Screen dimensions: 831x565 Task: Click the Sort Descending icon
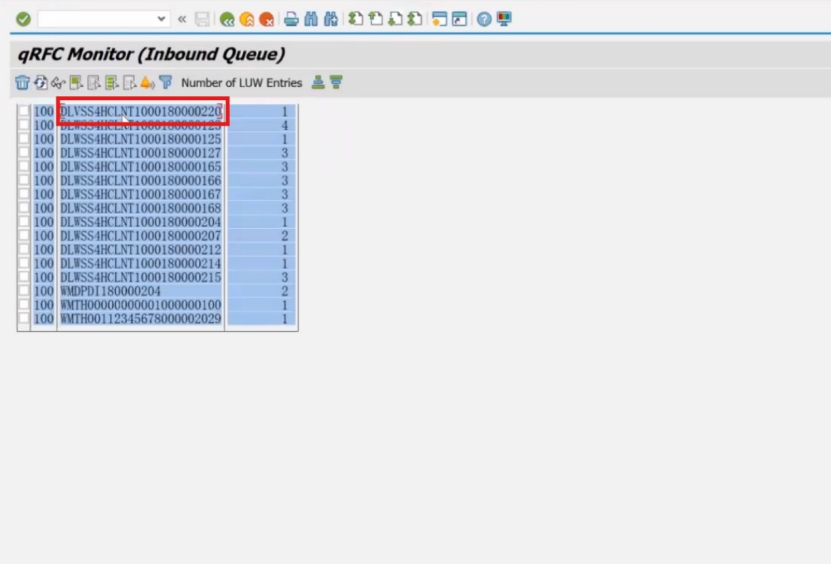click(336, 83)
